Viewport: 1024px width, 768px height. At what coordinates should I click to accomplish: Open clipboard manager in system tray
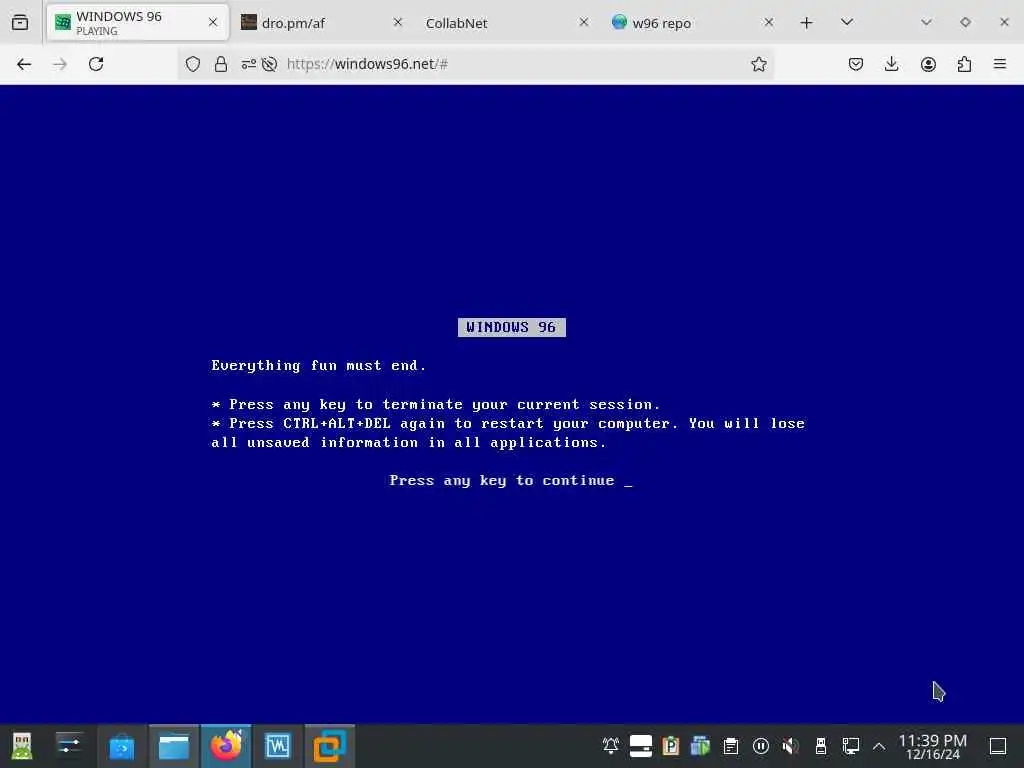pyautogui.click(x=731, y=745)
